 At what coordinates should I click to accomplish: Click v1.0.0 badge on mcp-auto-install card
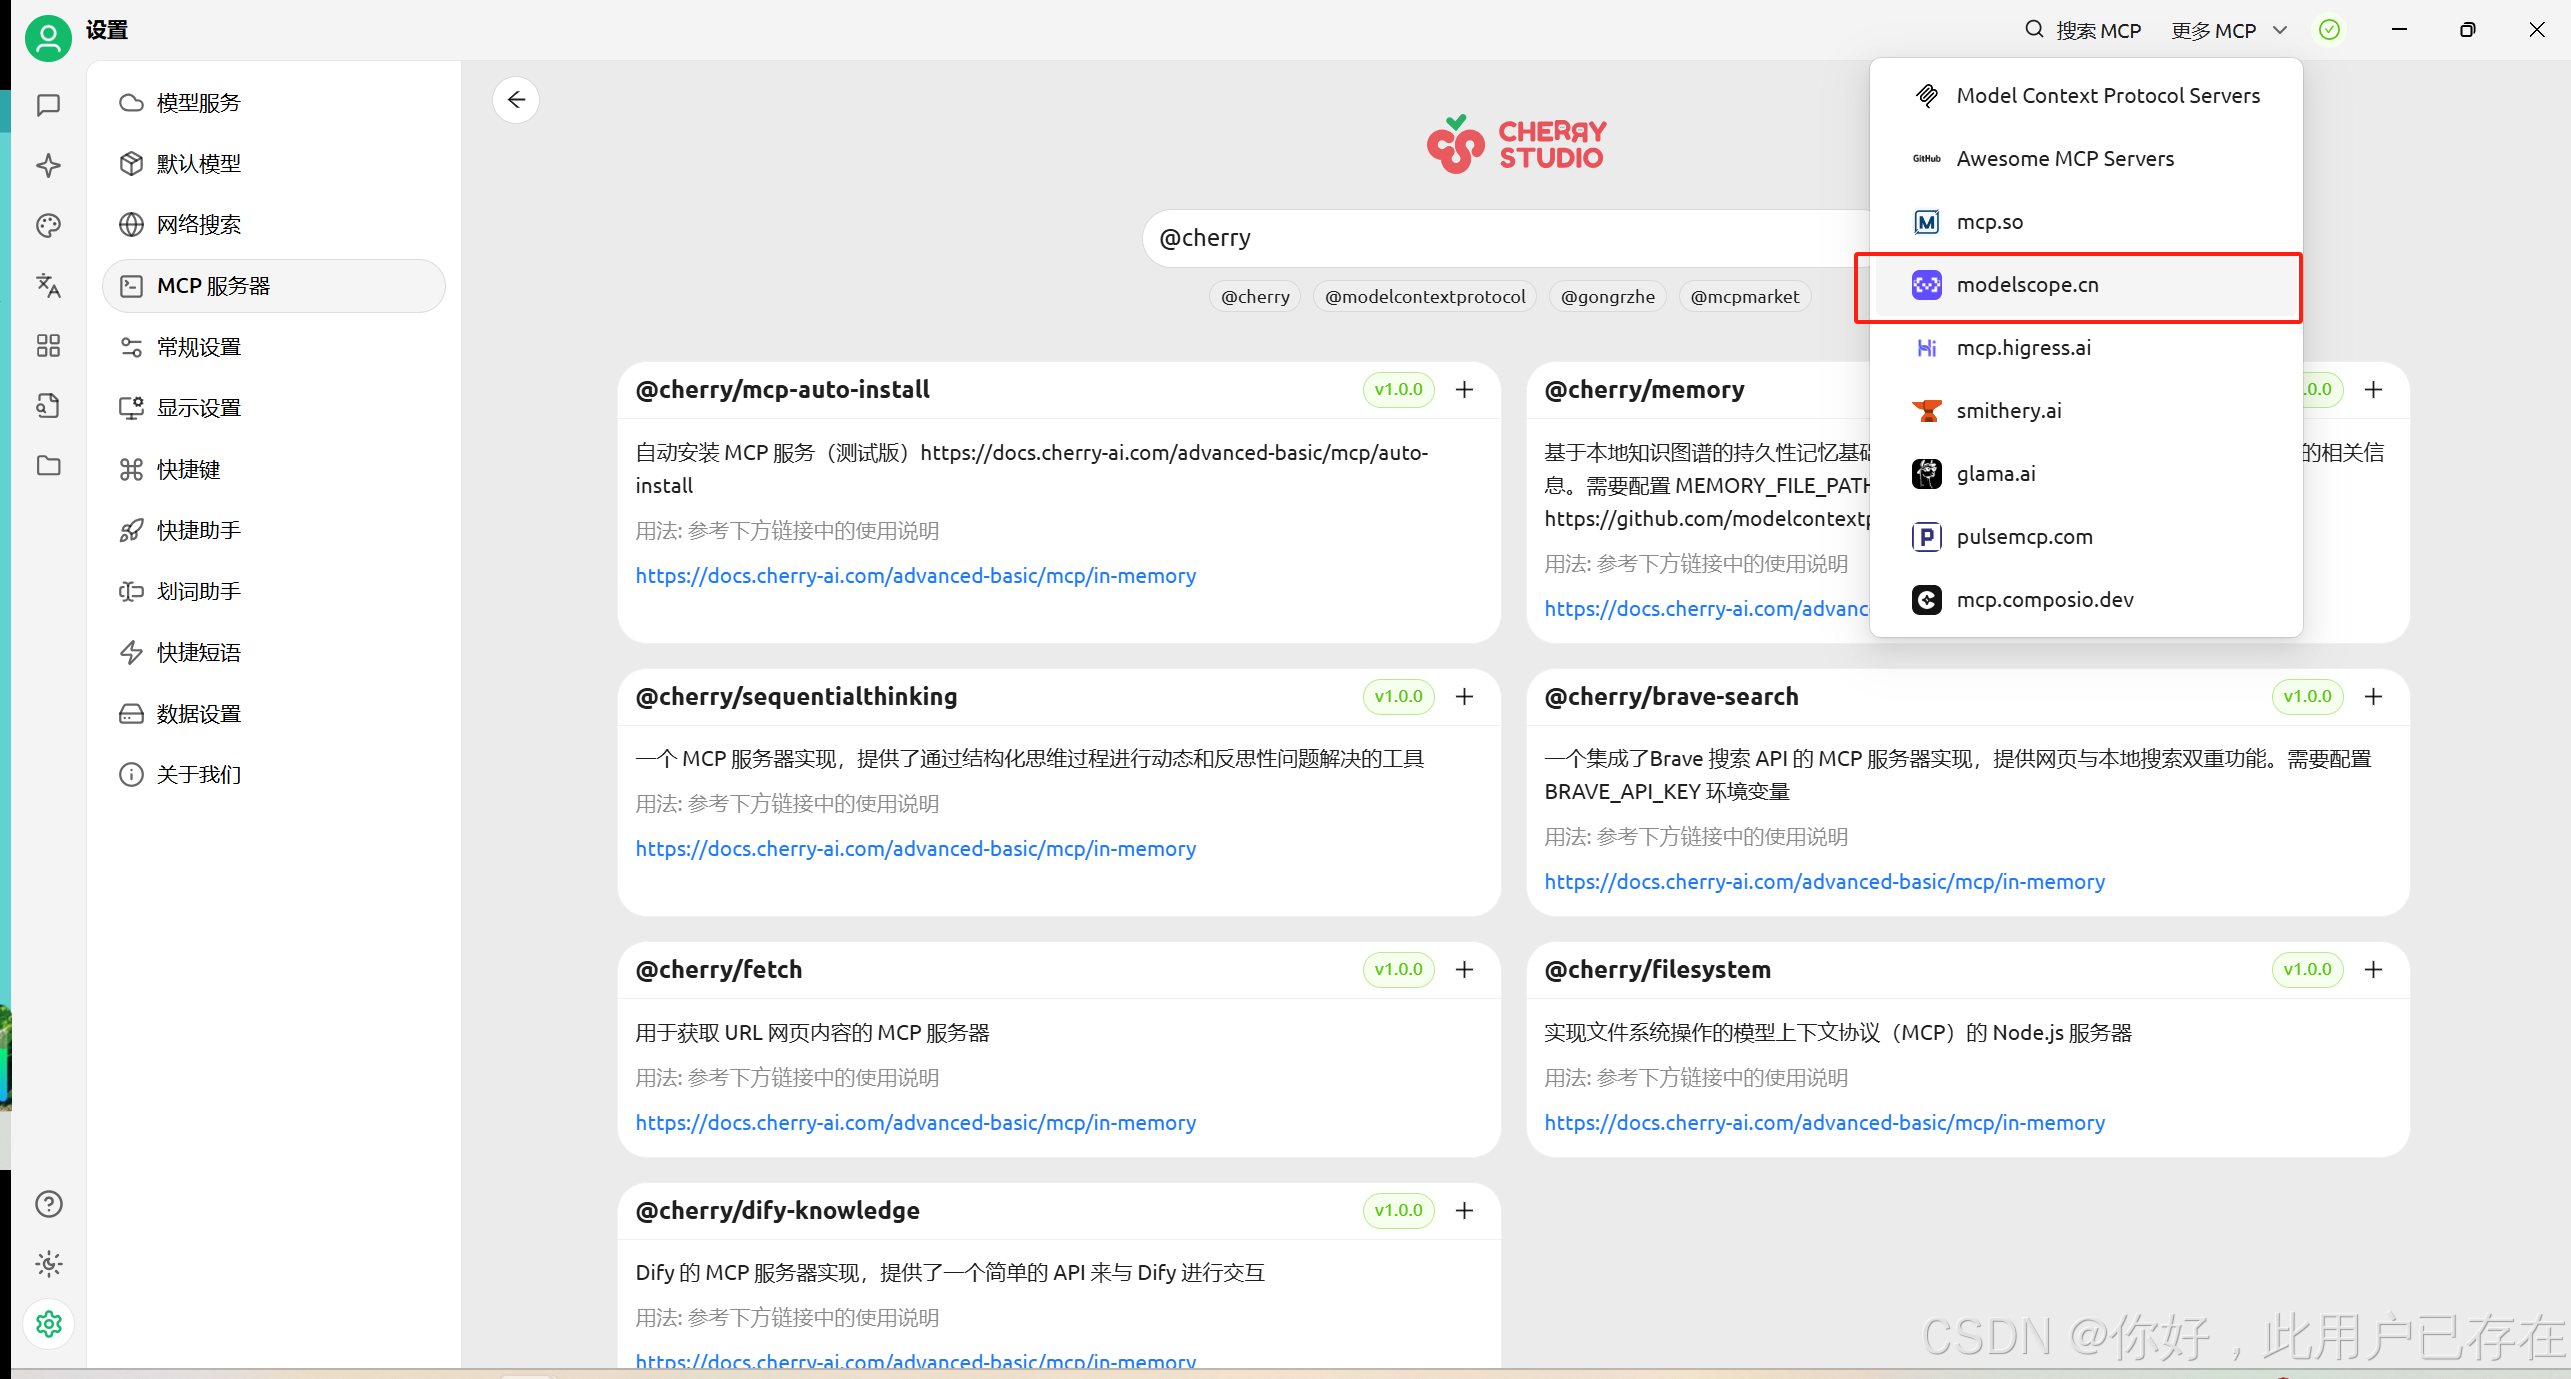tap(1398, 389)
